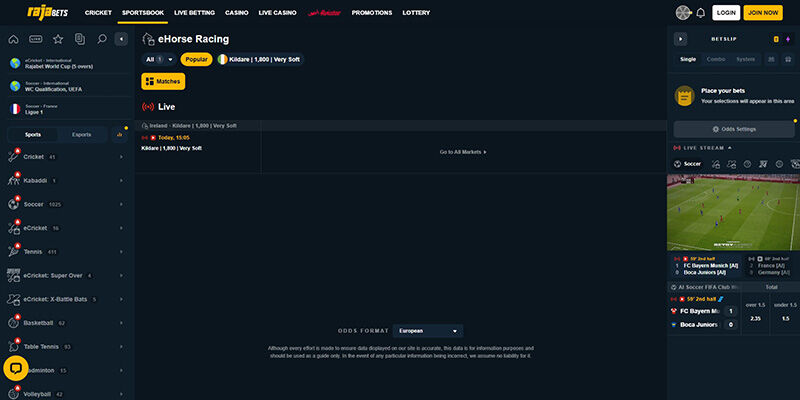Open the All filter dropdown
Viewport: 800px width, 400px height.
tap(159, 60)
